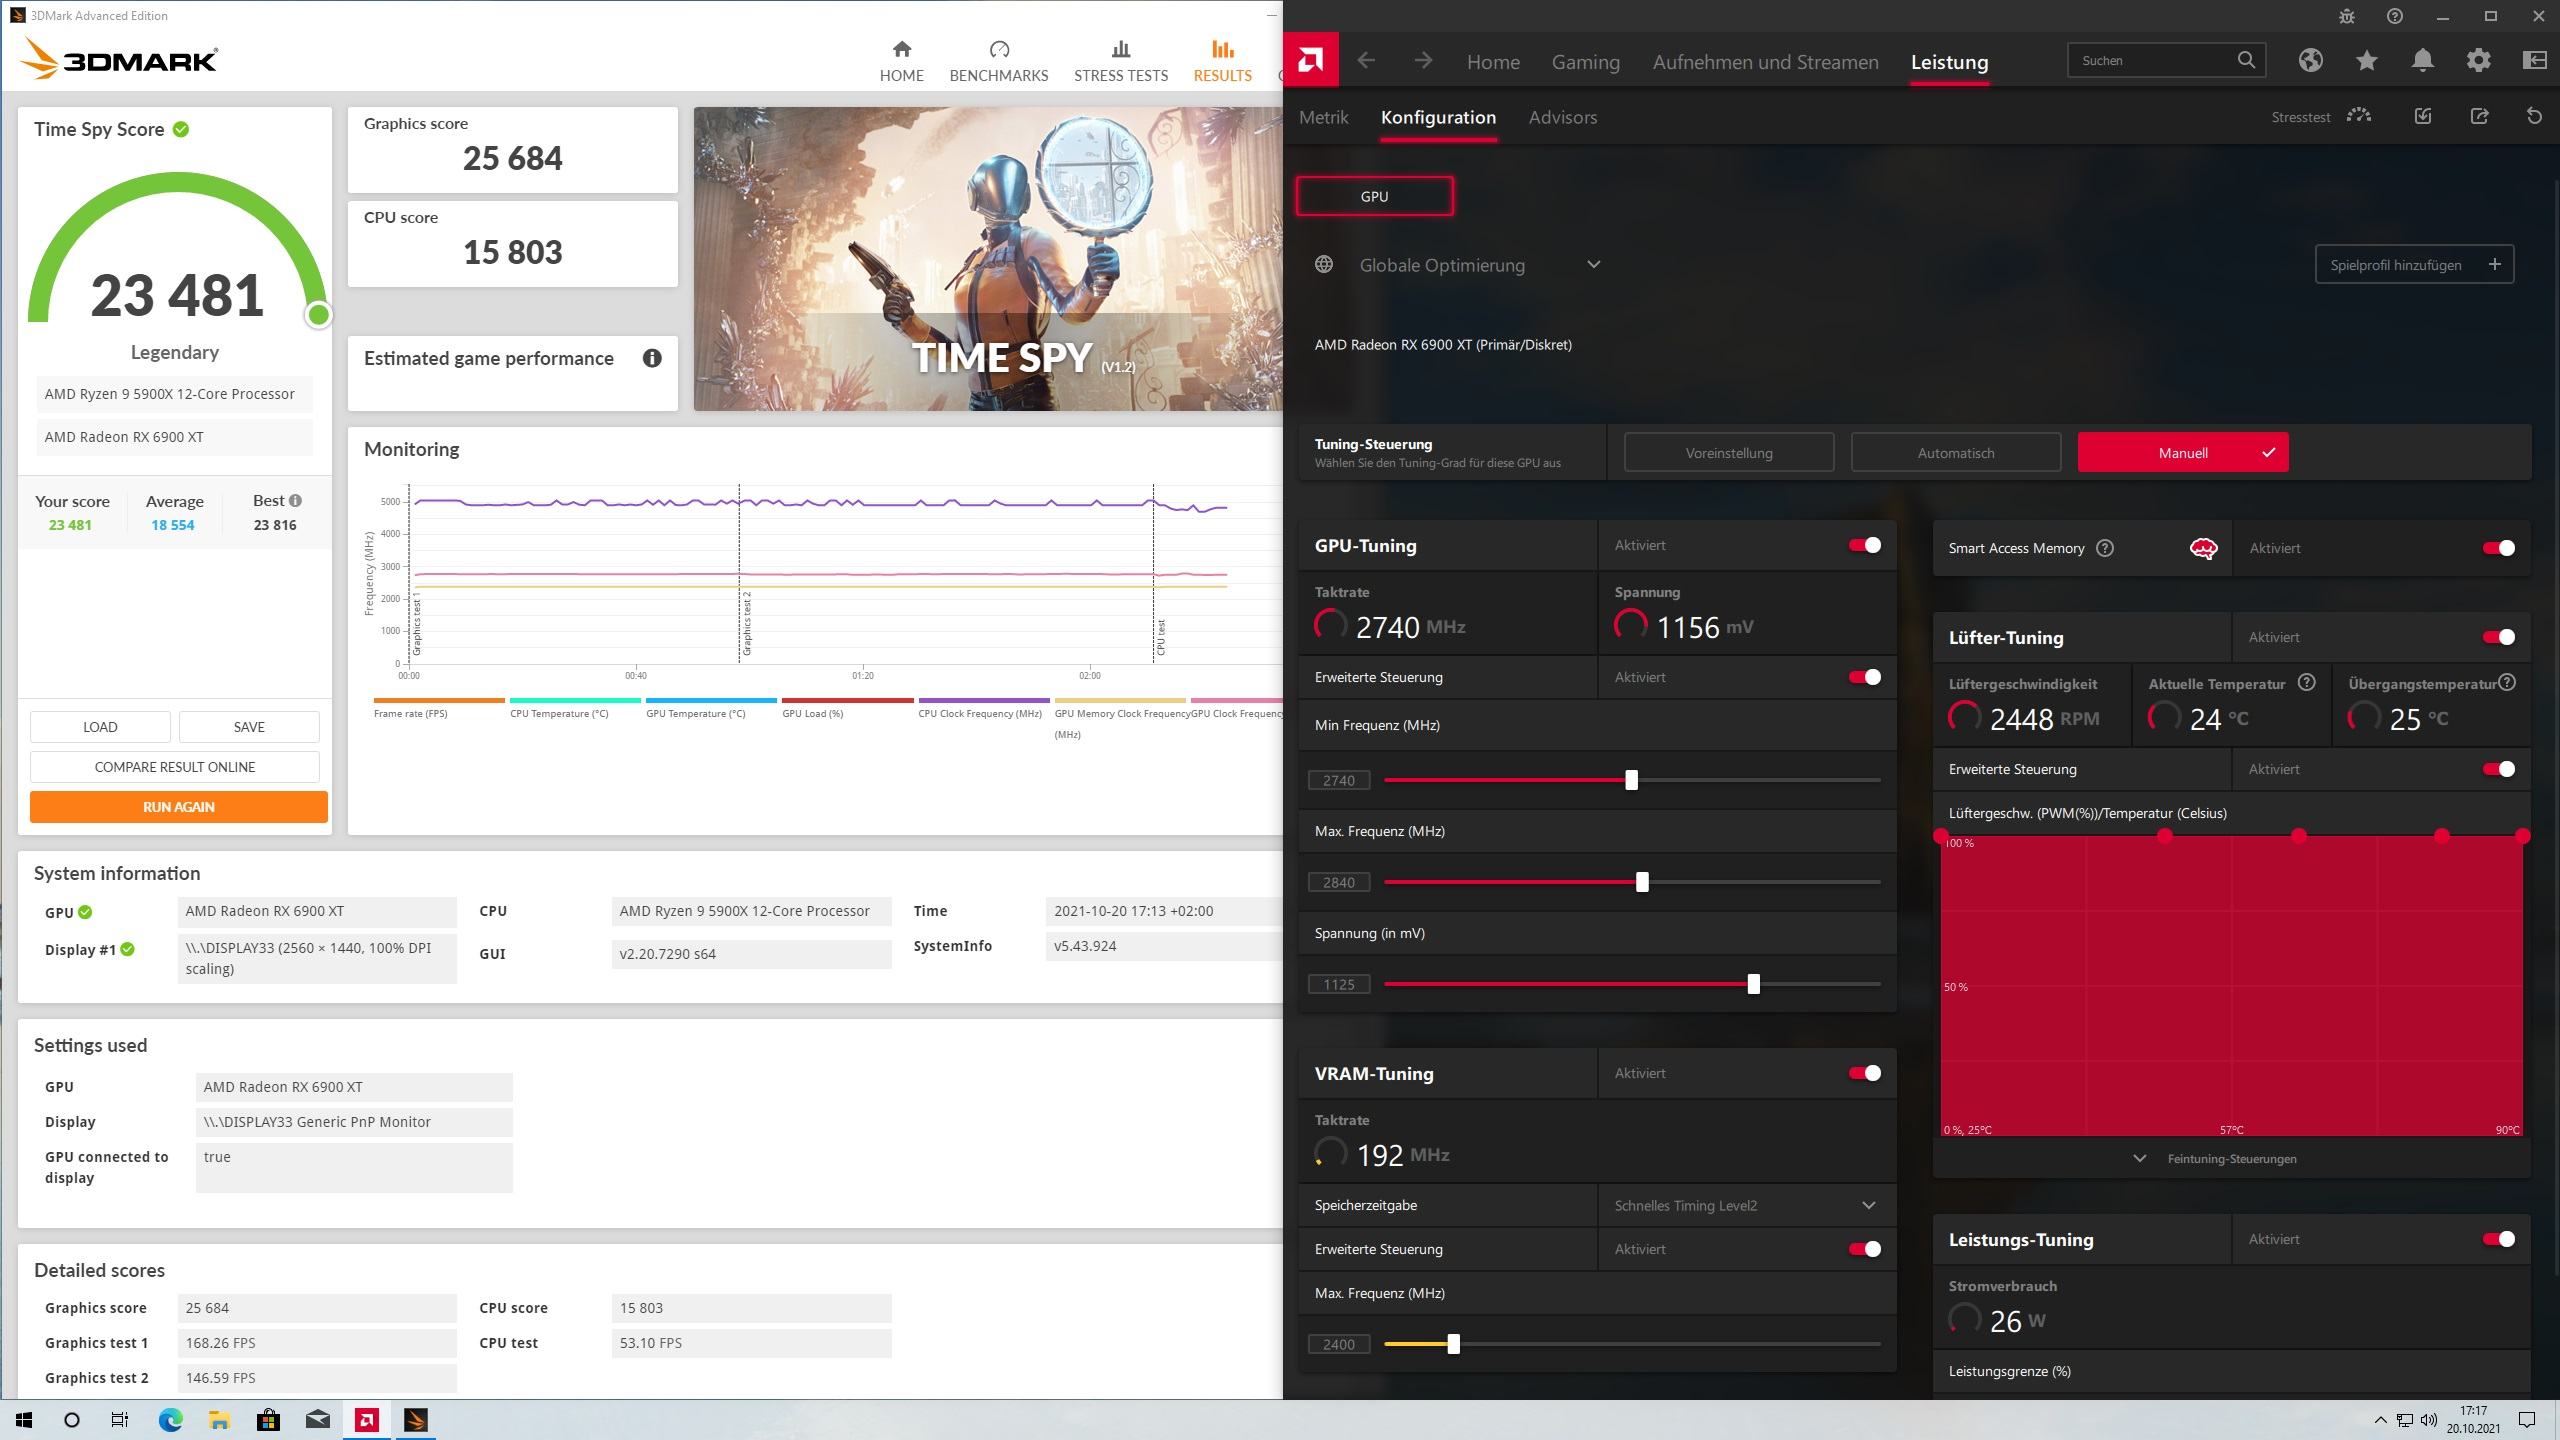Toggle the sidebar panel icon in Radeon header

tap(2534, 61)
